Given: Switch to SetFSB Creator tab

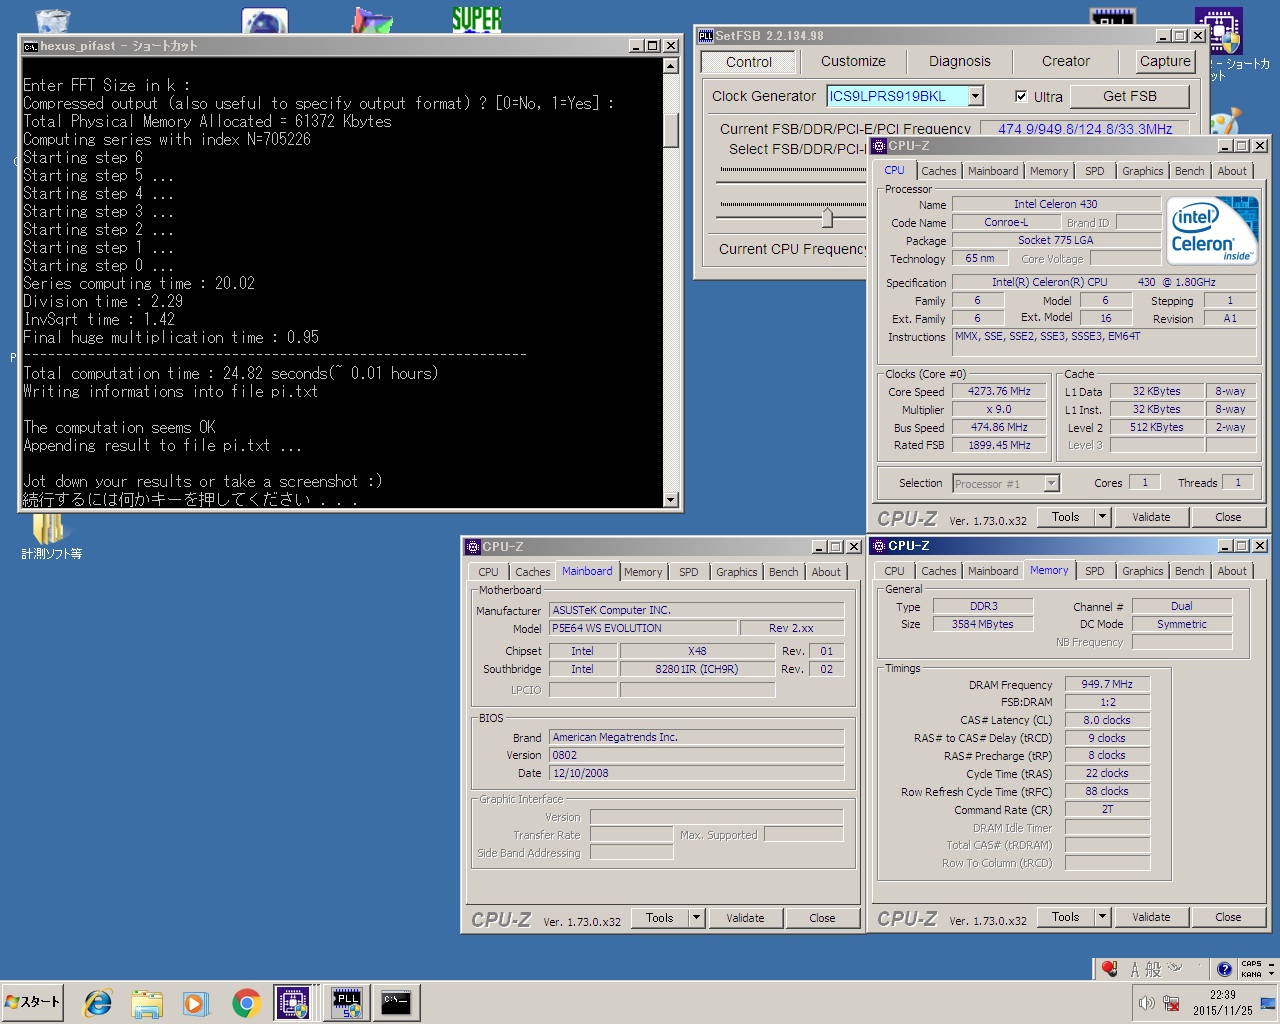Looking at the screenshot, I should [1066, 62].
